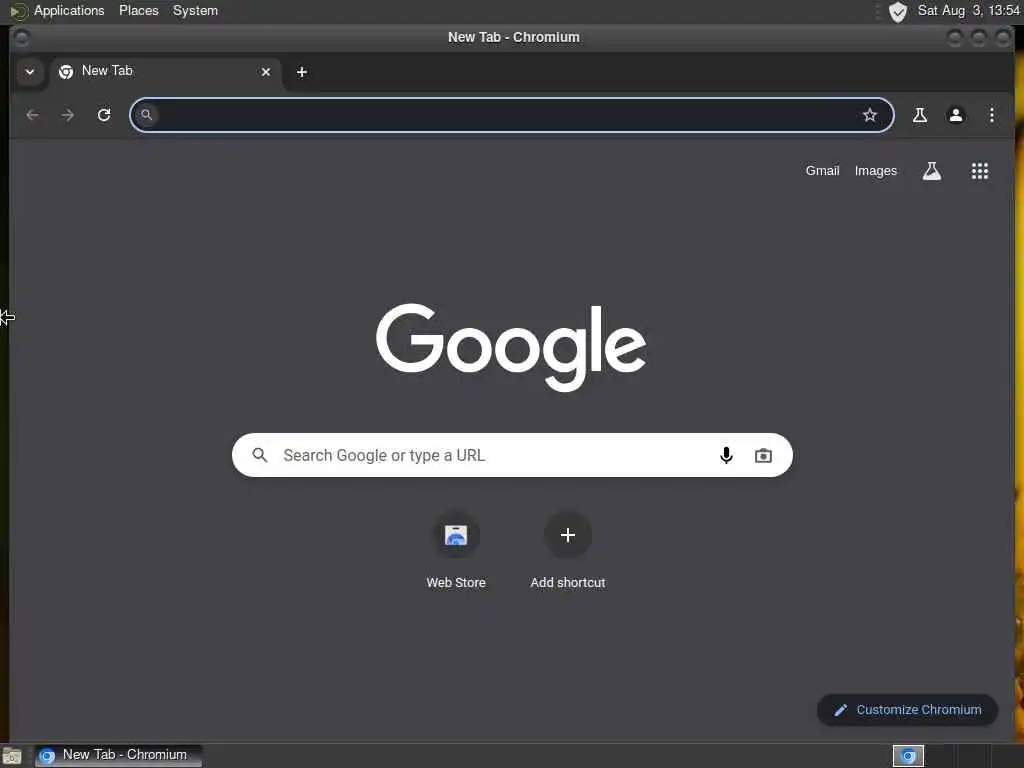1024x768 pixels.
Task: Click the shield icon in system tray
Action: pos(898,11)
